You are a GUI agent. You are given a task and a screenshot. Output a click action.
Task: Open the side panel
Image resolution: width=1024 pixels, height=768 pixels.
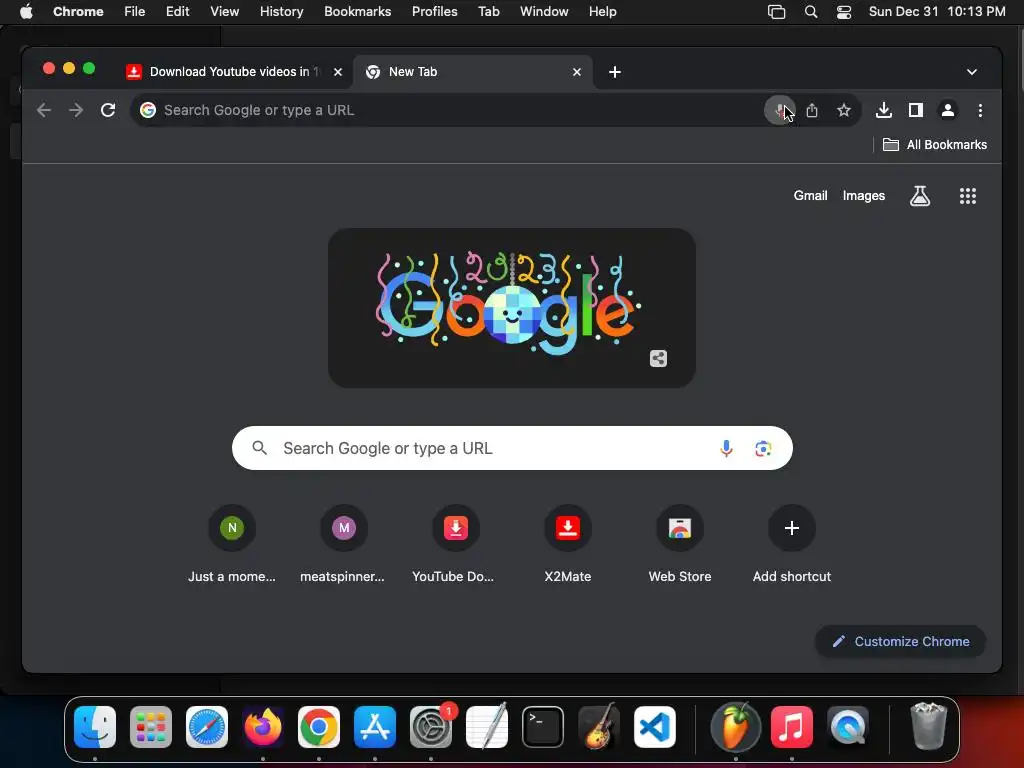pos(916,110)
